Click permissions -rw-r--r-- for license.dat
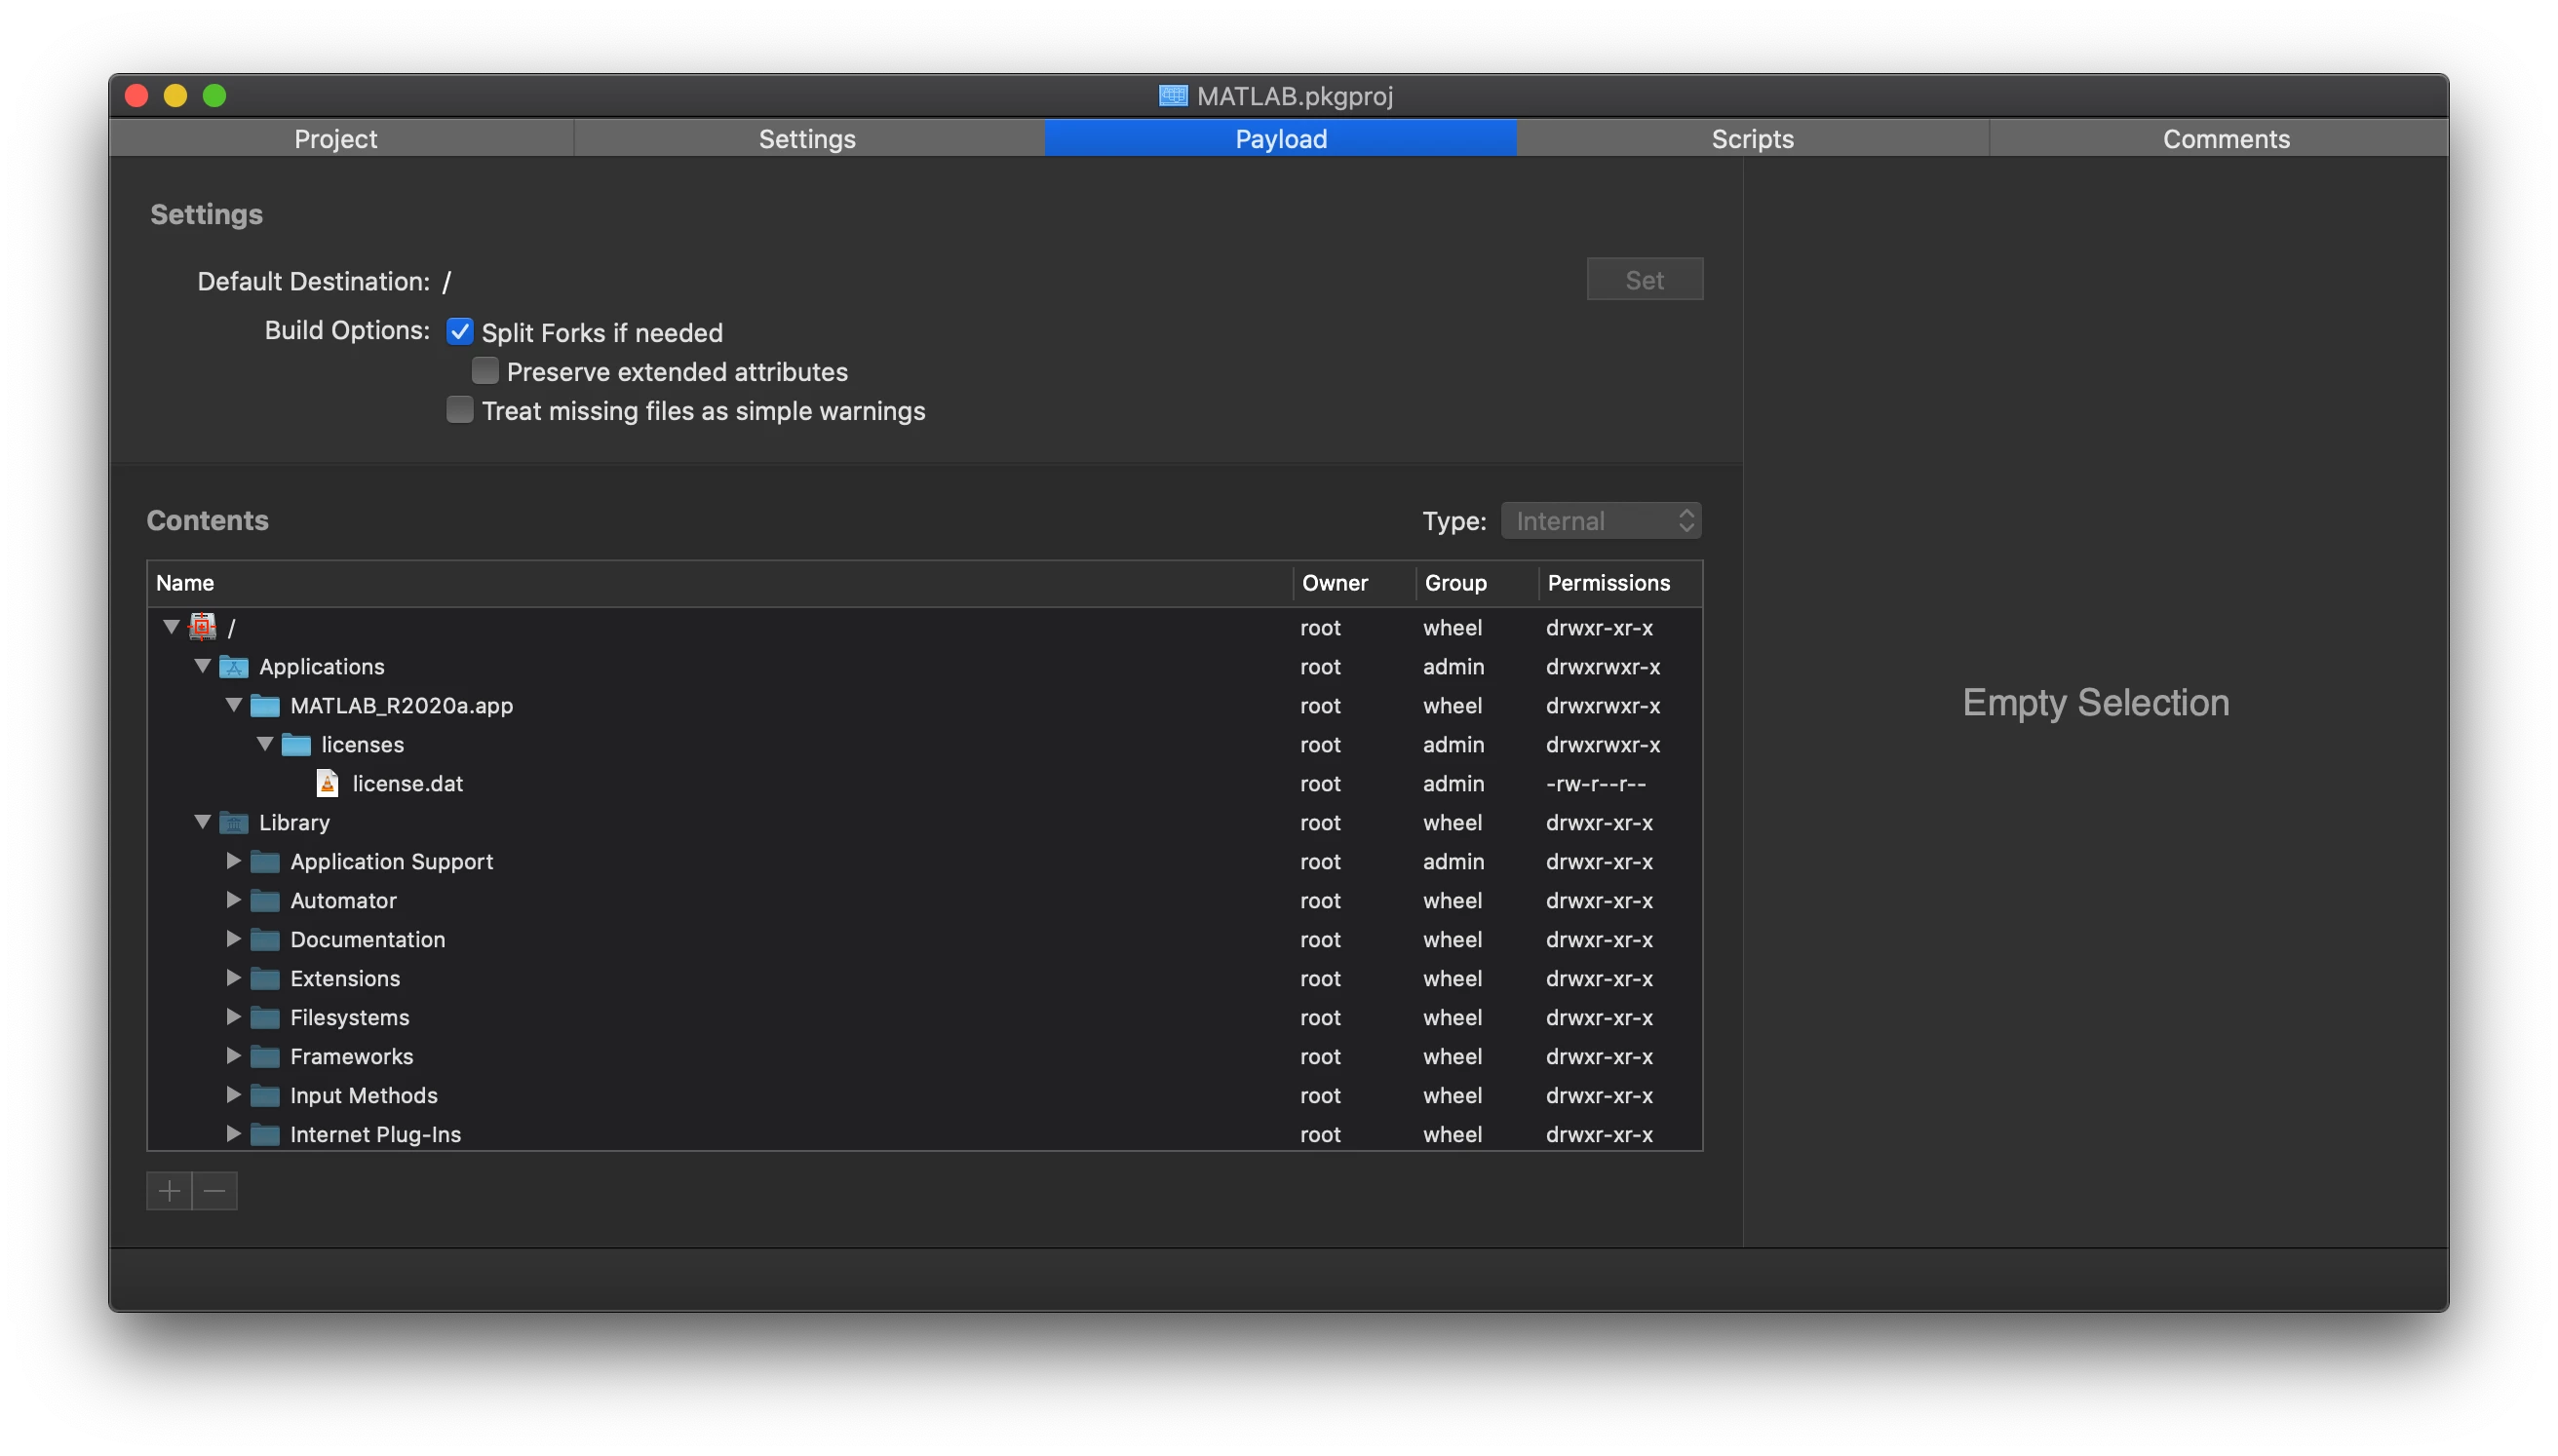Image resolution: width=2558 pixels, height=1456 pixels. 1596,783
